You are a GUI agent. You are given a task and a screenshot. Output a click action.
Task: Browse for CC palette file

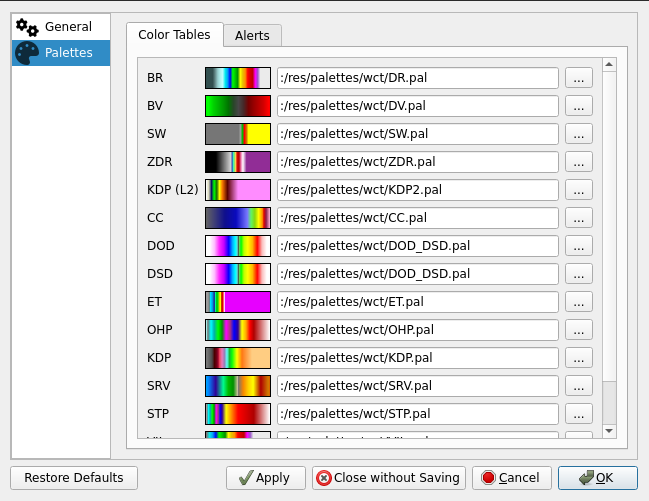click(x=579, y=218)
